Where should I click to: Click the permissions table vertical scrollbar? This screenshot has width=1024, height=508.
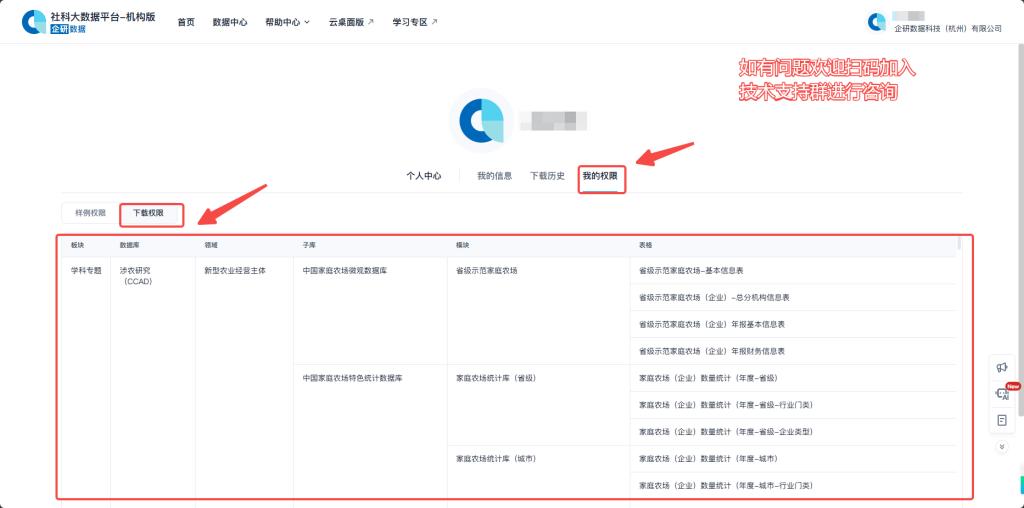coord(959,243)
